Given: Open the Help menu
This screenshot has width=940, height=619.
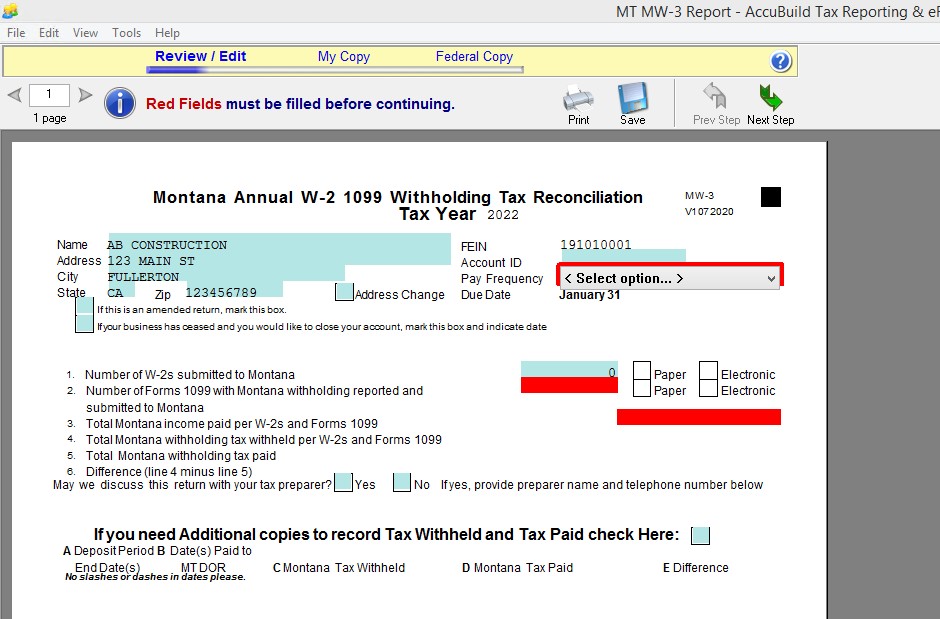Looking at the screenshot, I should (167, 33).
